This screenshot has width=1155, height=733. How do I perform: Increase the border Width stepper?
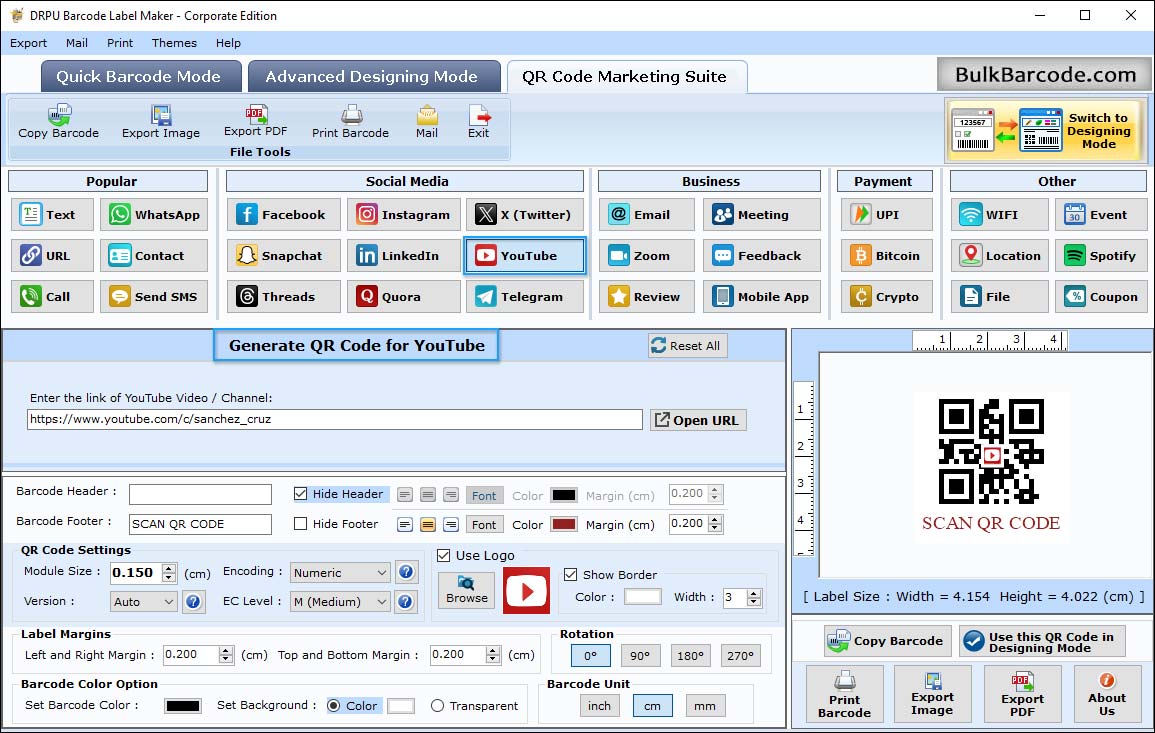pos(754,593)
